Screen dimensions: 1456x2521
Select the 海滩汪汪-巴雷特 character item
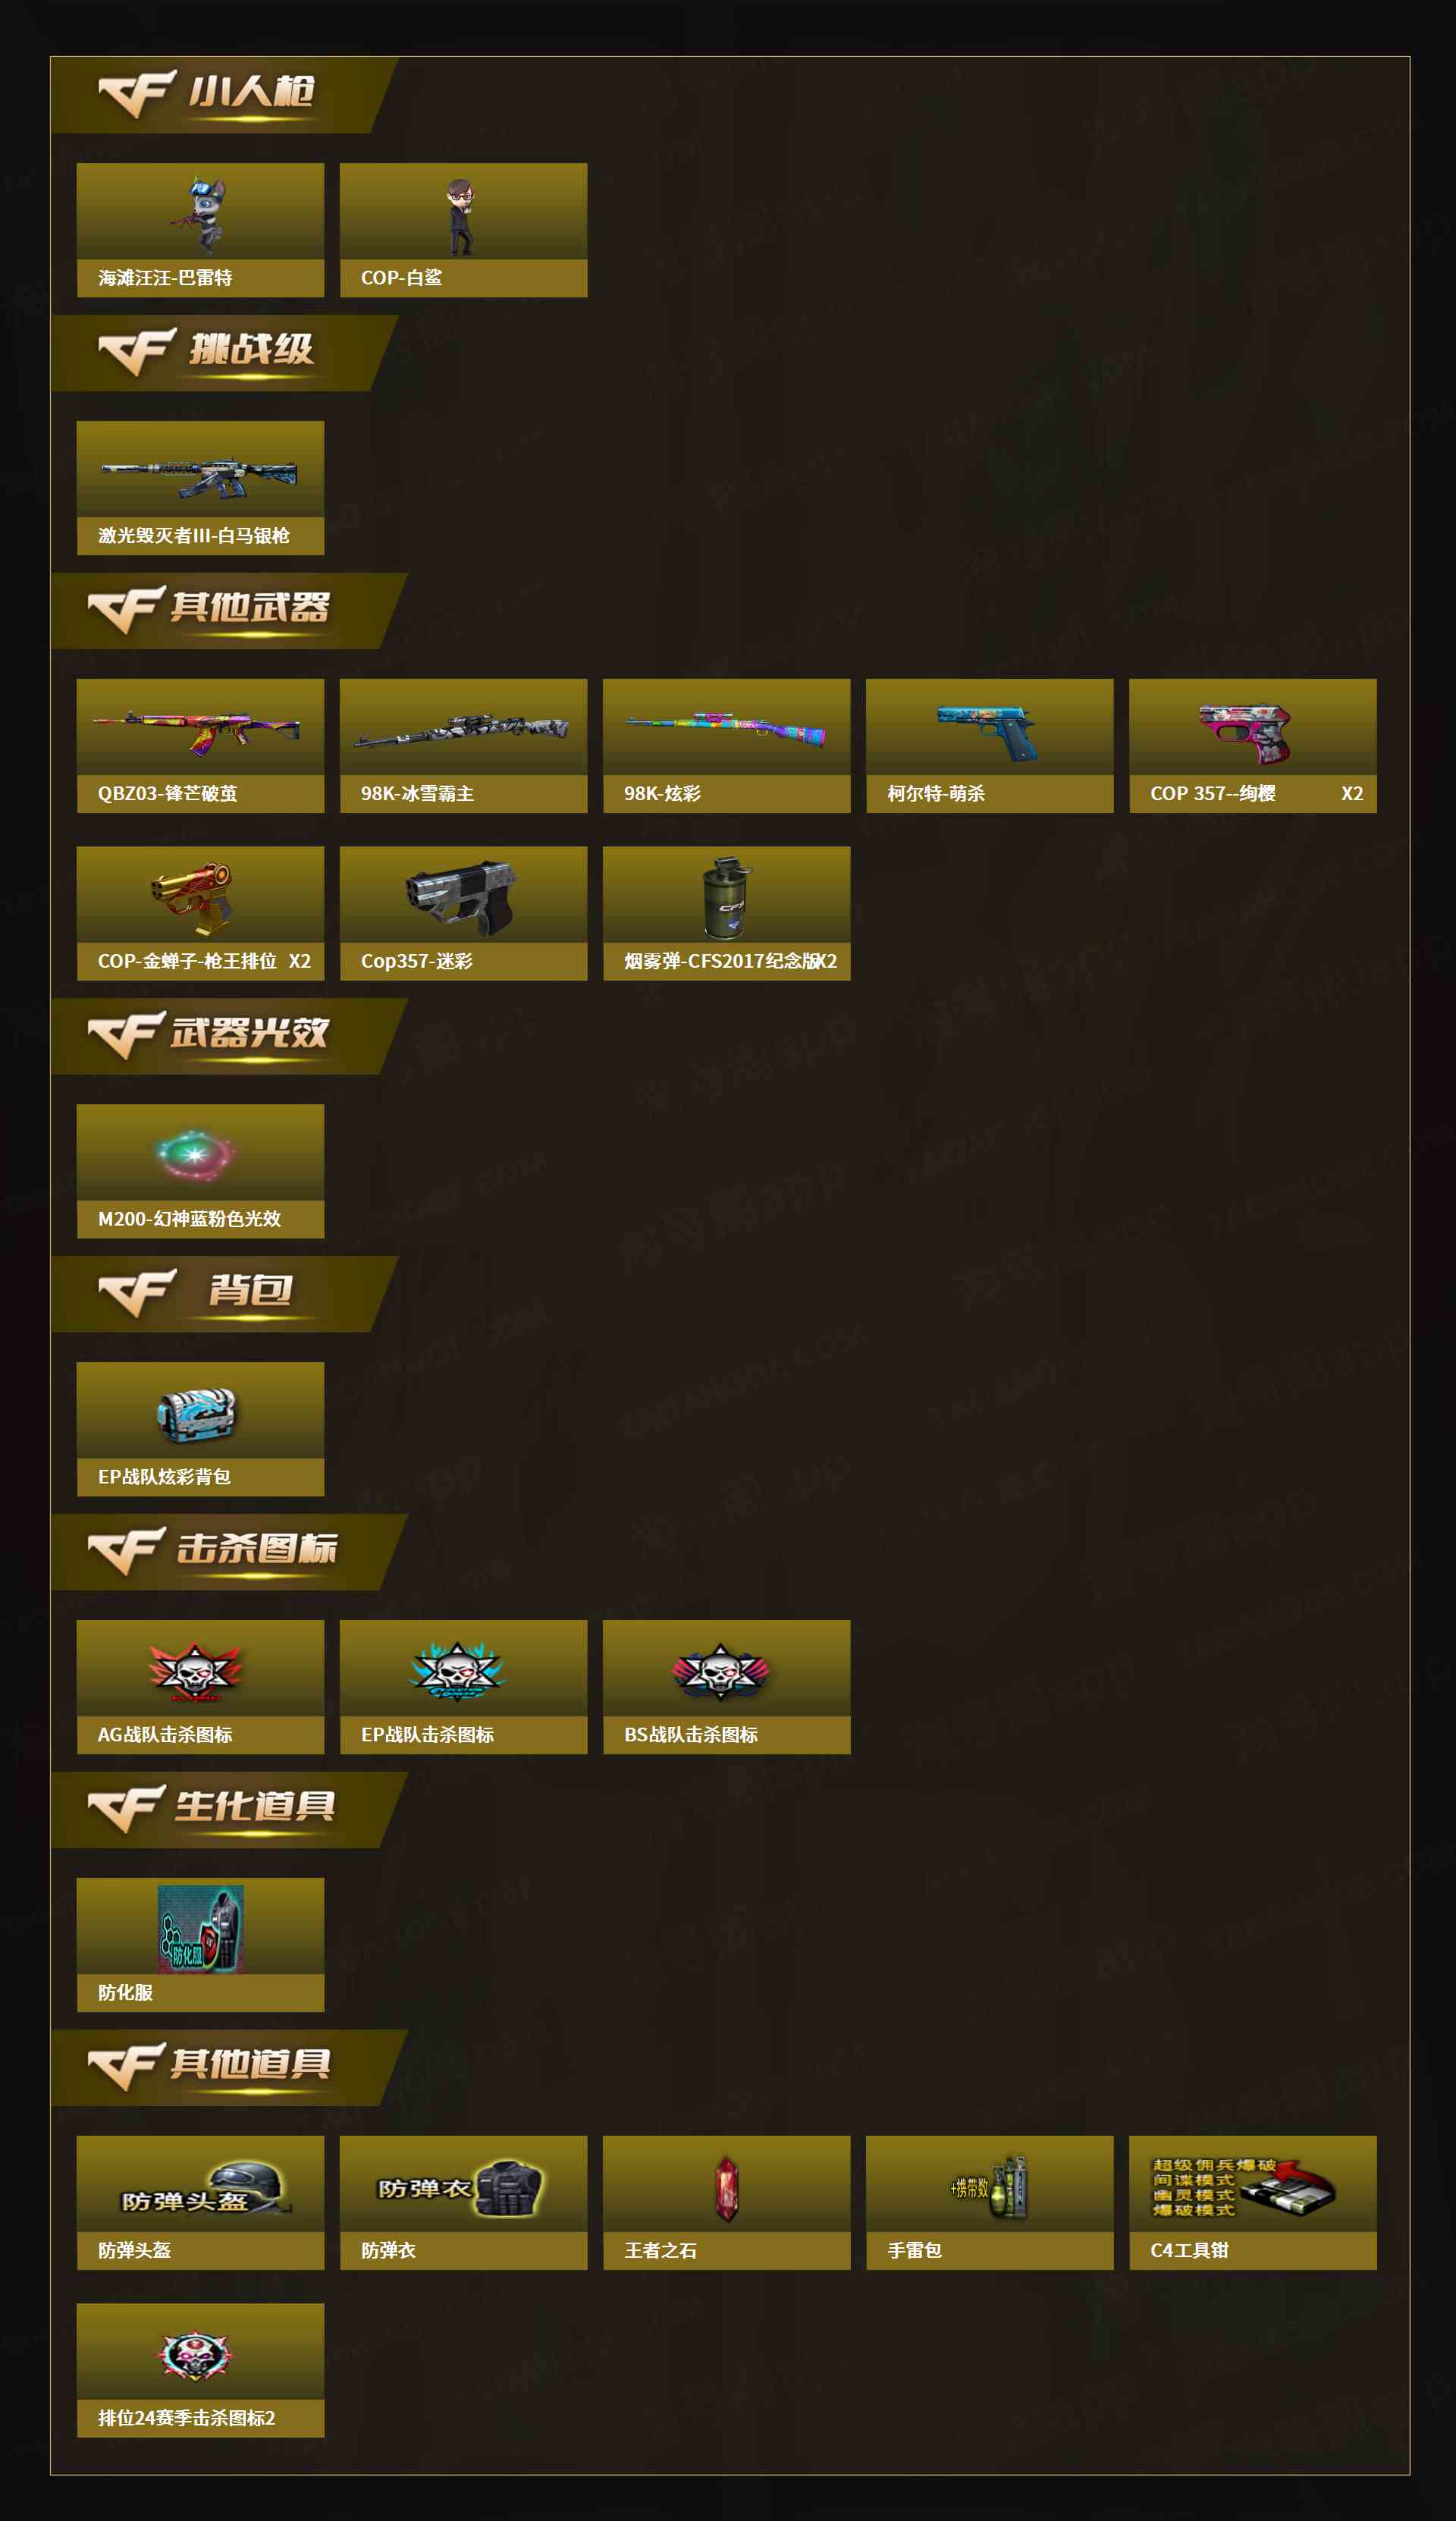tap(200, 230)
